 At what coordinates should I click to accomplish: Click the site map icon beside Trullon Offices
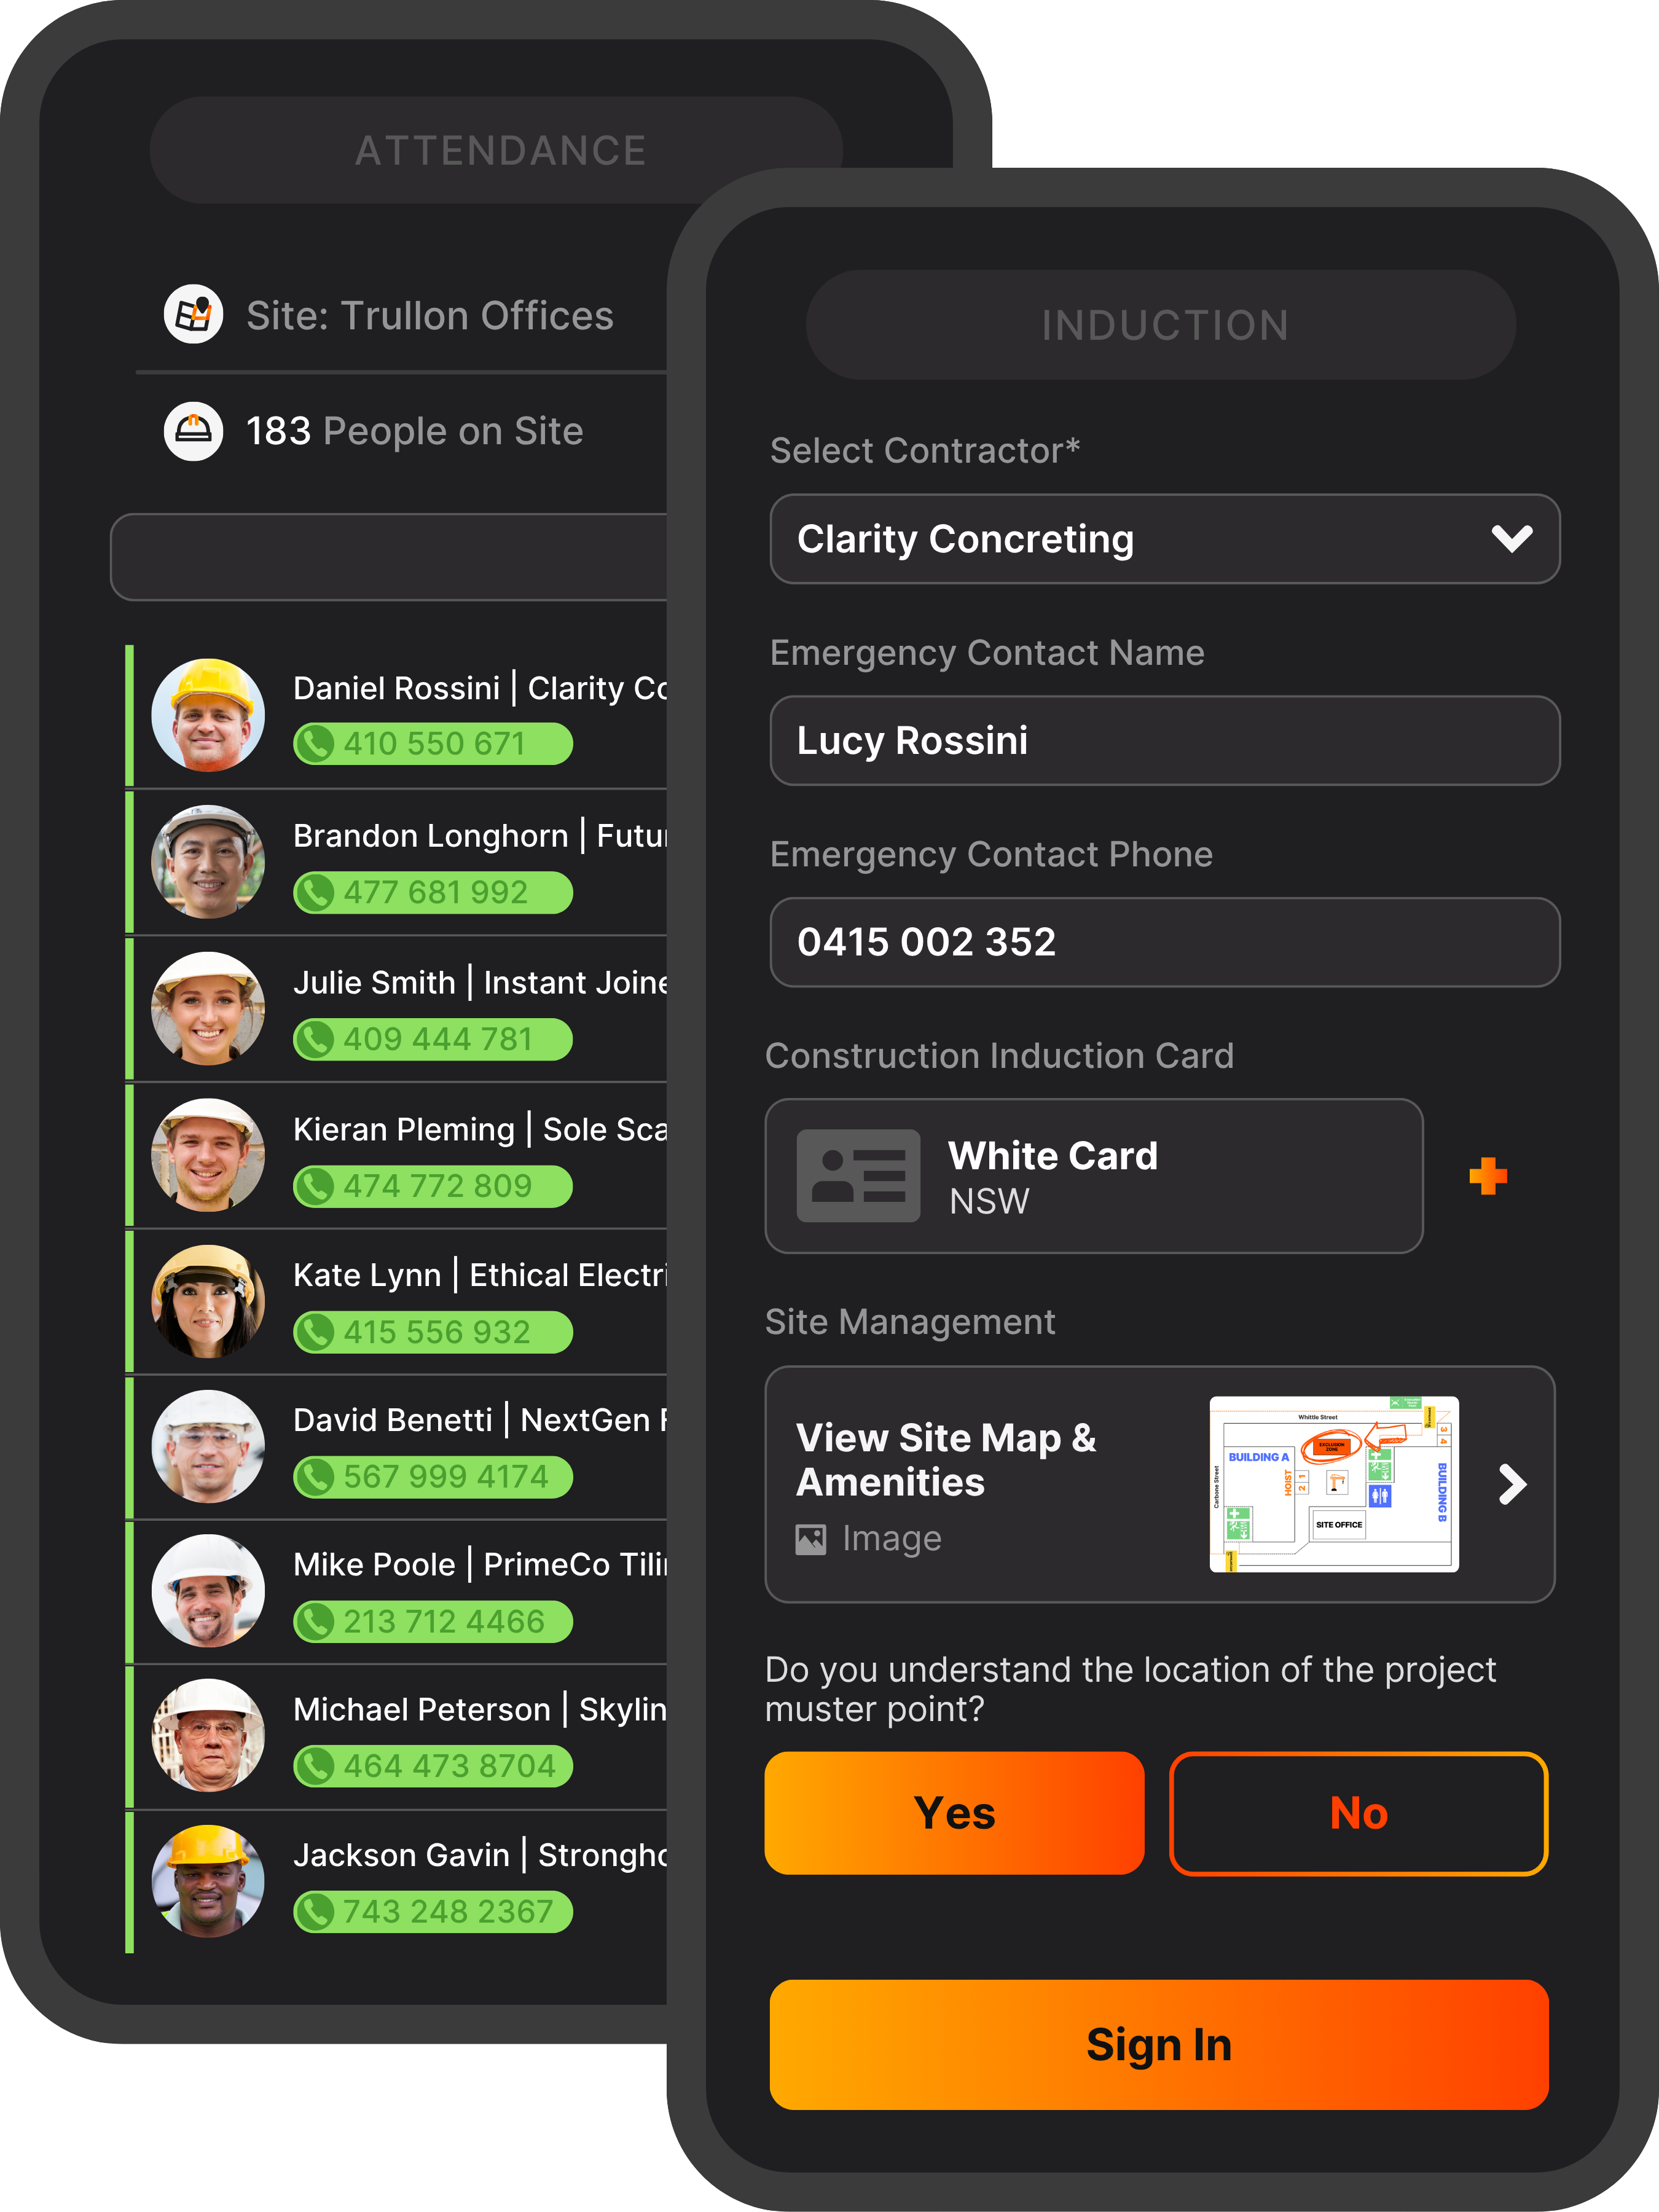tap(193, 314)
